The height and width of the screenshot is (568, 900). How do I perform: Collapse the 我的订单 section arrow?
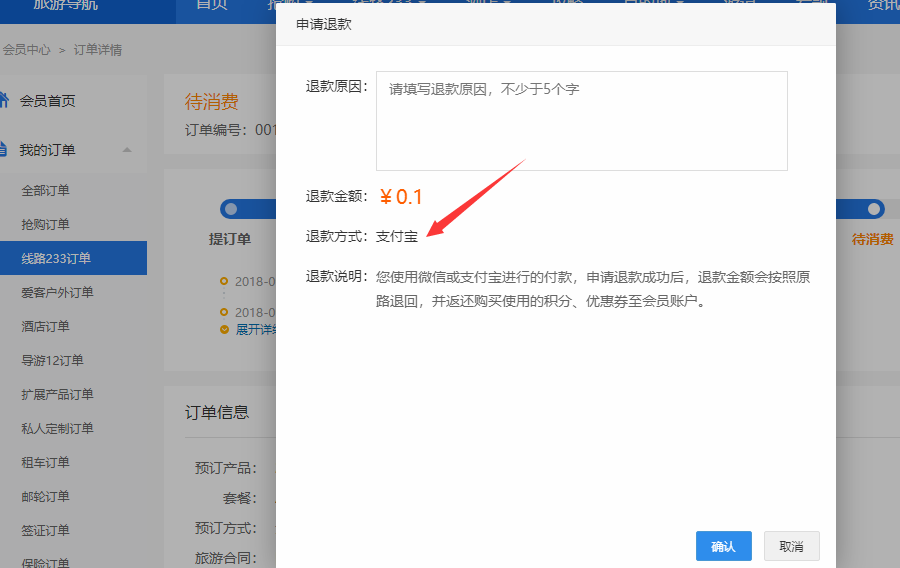pyautogui.click(x=127, y=150)
